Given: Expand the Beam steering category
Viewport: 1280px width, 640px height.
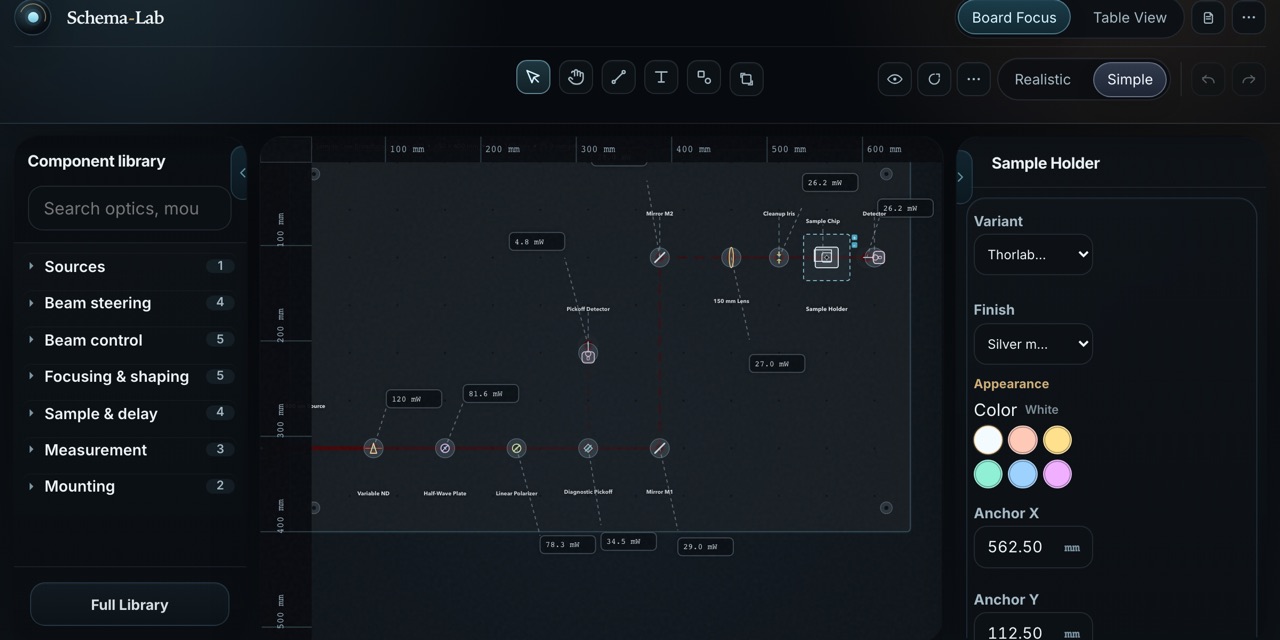Looking at the screenshot, I should 130,303.
